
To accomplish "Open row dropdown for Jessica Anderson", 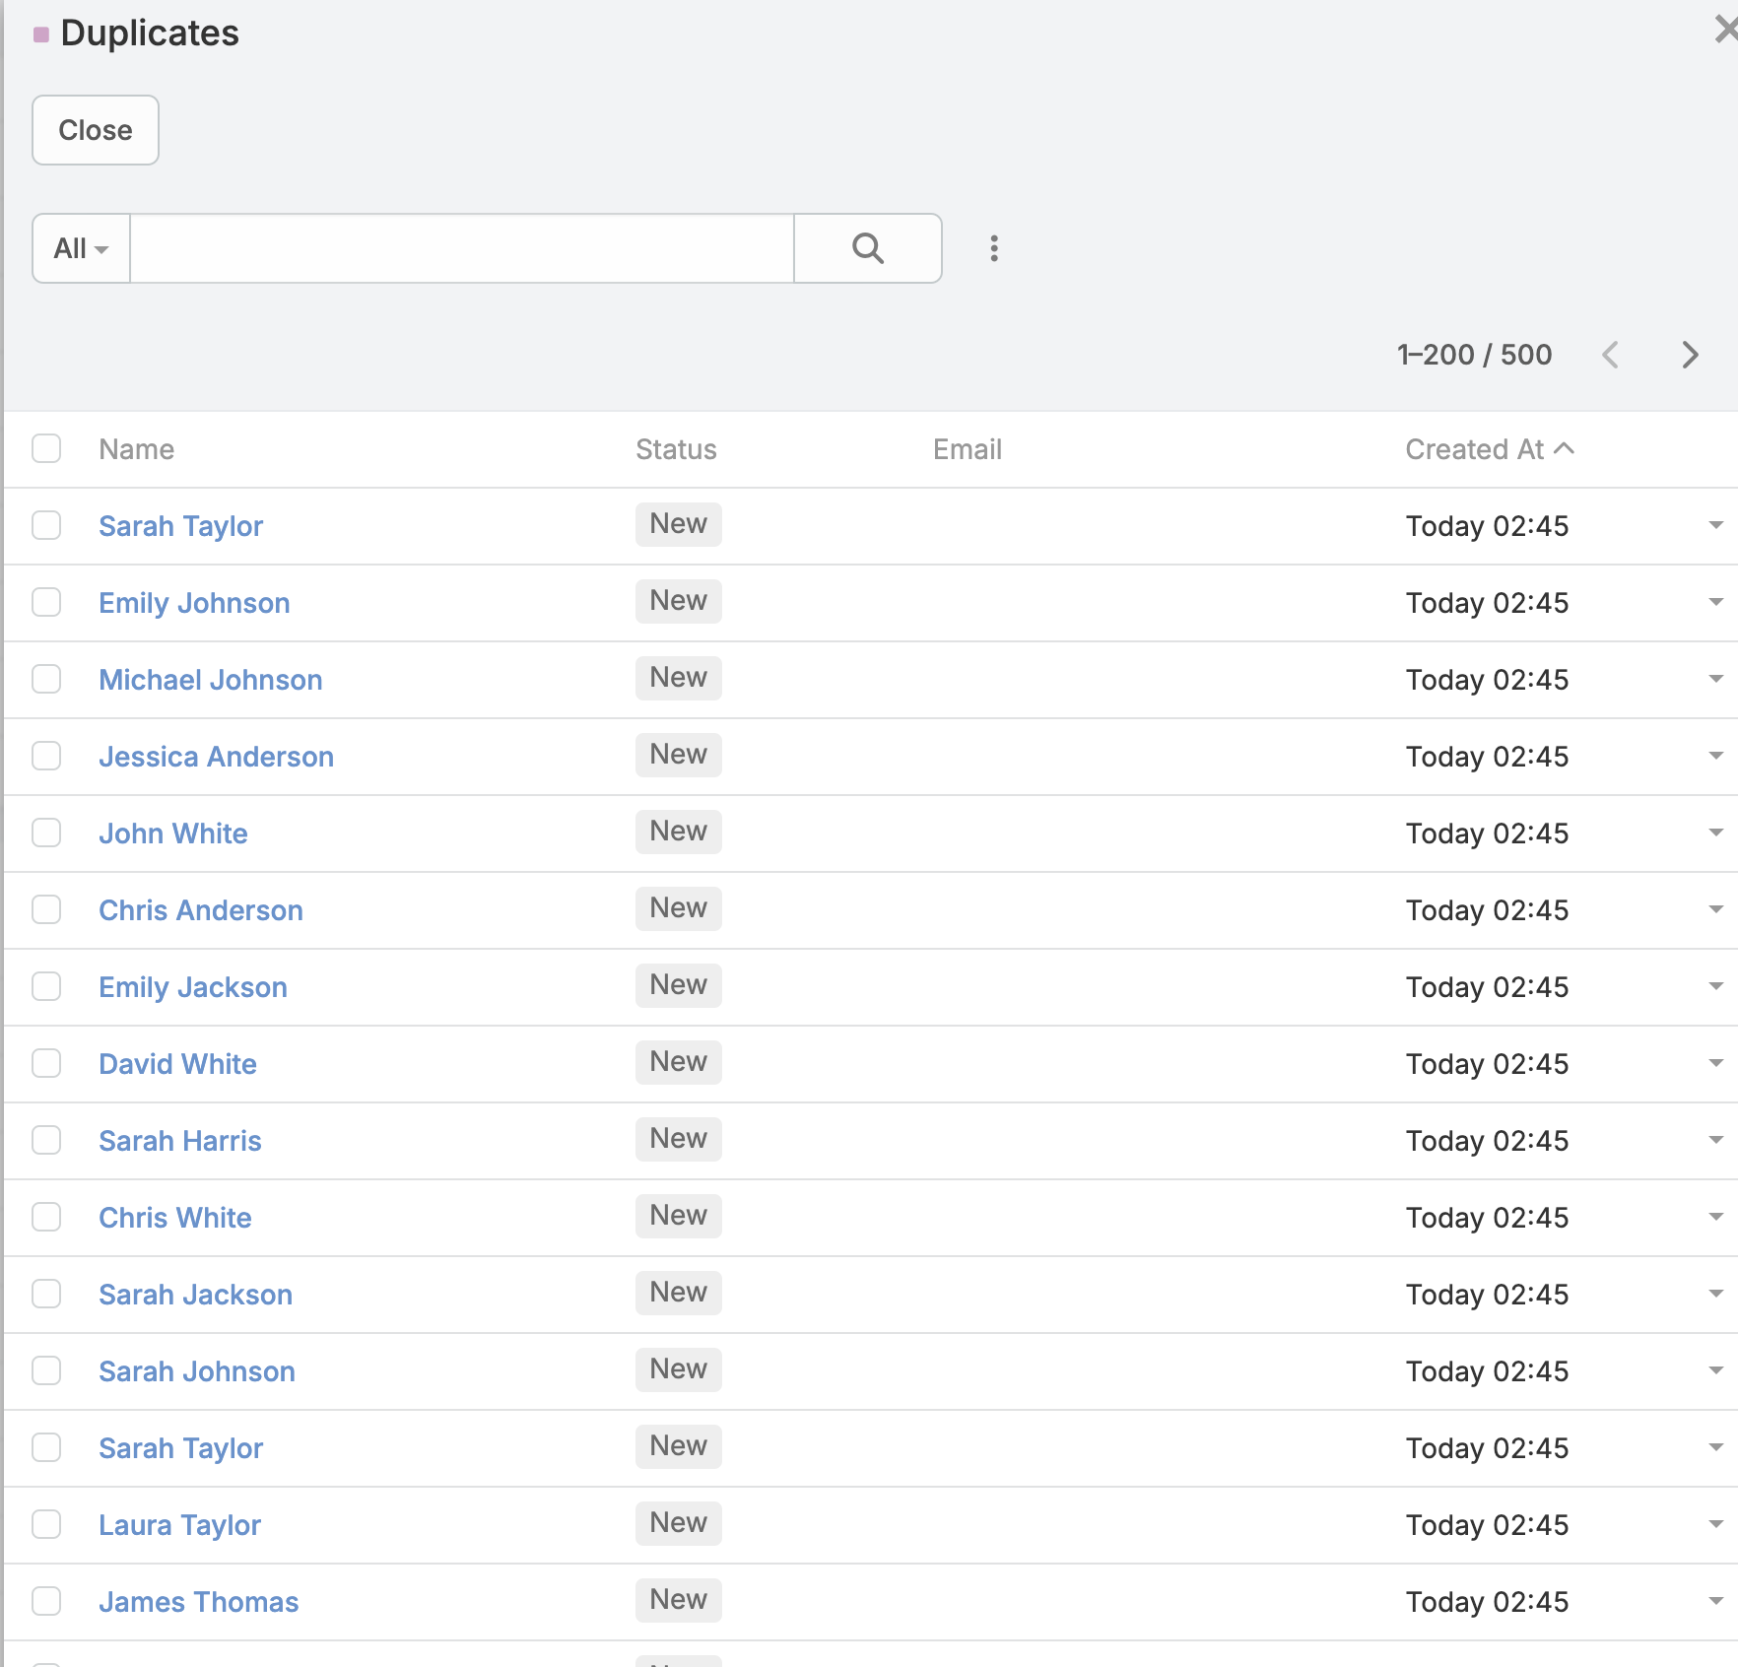I will click(1715, 756).
